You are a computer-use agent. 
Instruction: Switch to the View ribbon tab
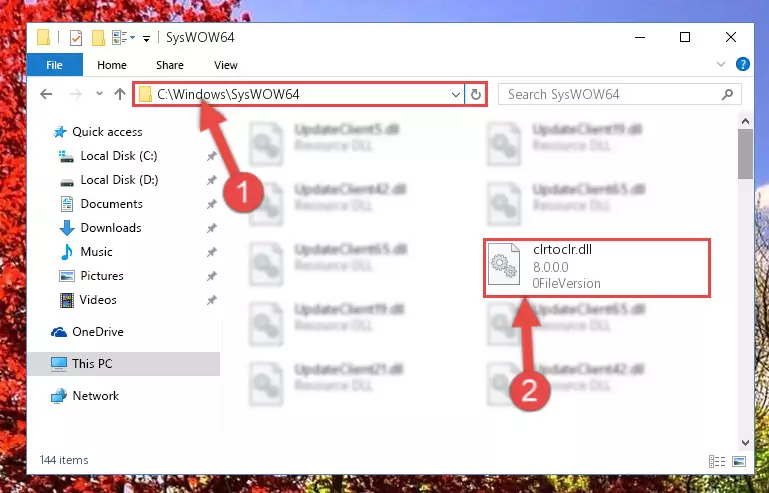[x=226, y=65]
